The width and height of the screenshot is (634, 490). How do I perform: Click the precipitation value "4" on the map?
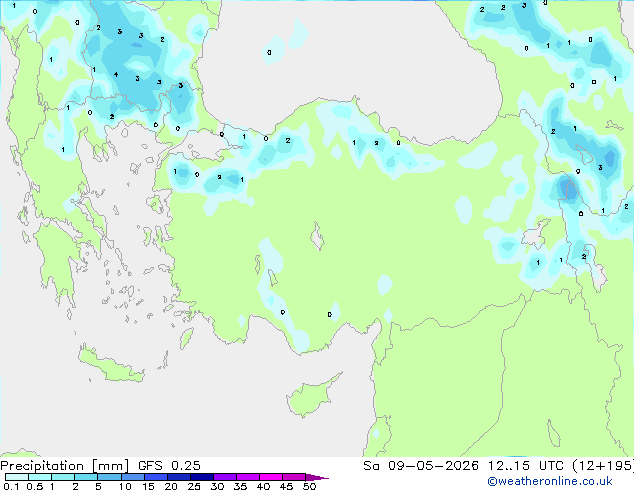116,74
